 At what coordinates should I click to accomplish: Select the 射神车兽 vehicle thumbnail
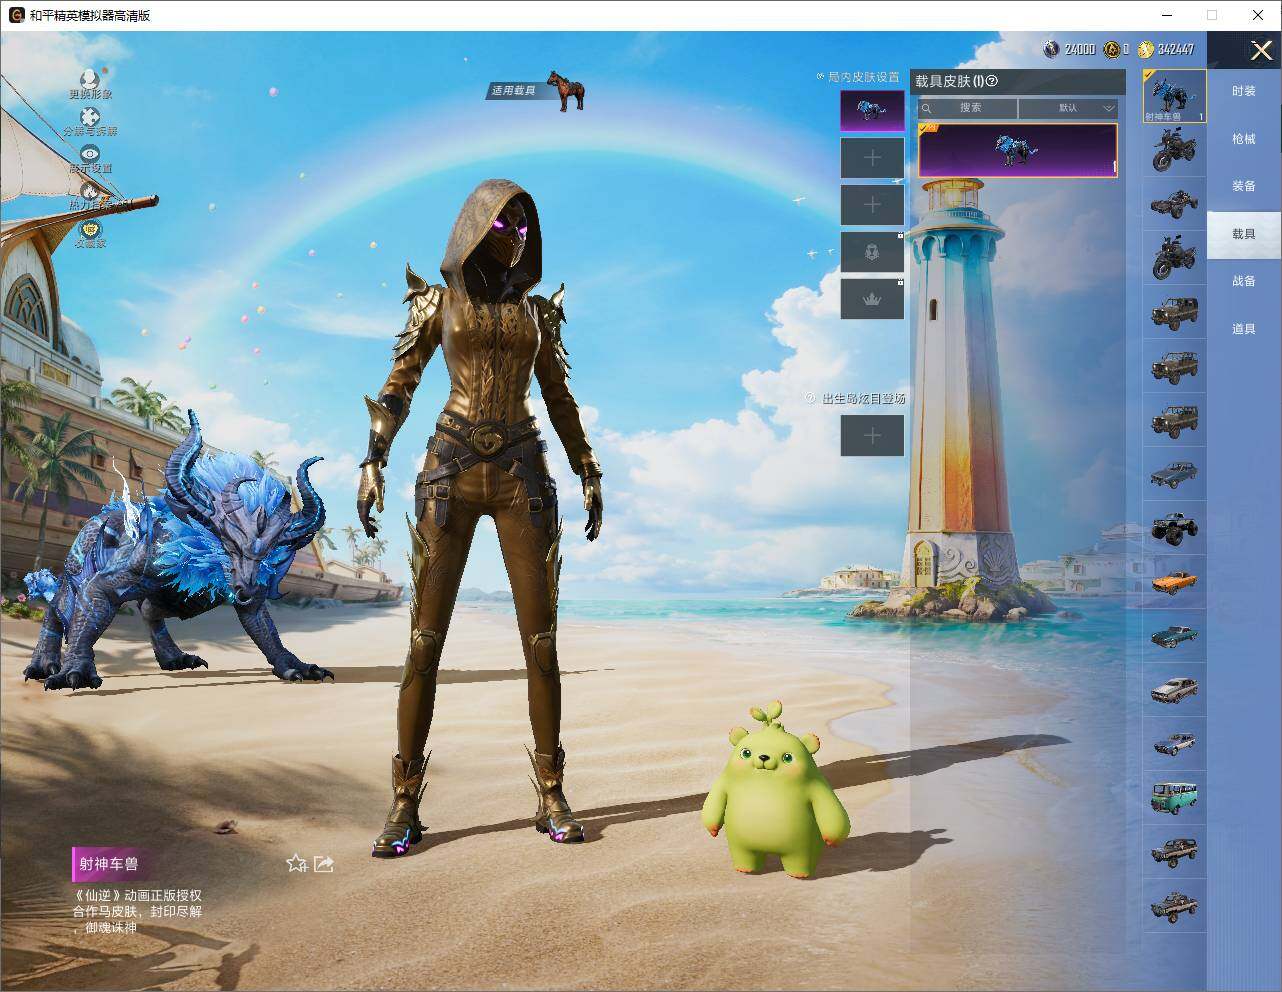(1174, 96)
